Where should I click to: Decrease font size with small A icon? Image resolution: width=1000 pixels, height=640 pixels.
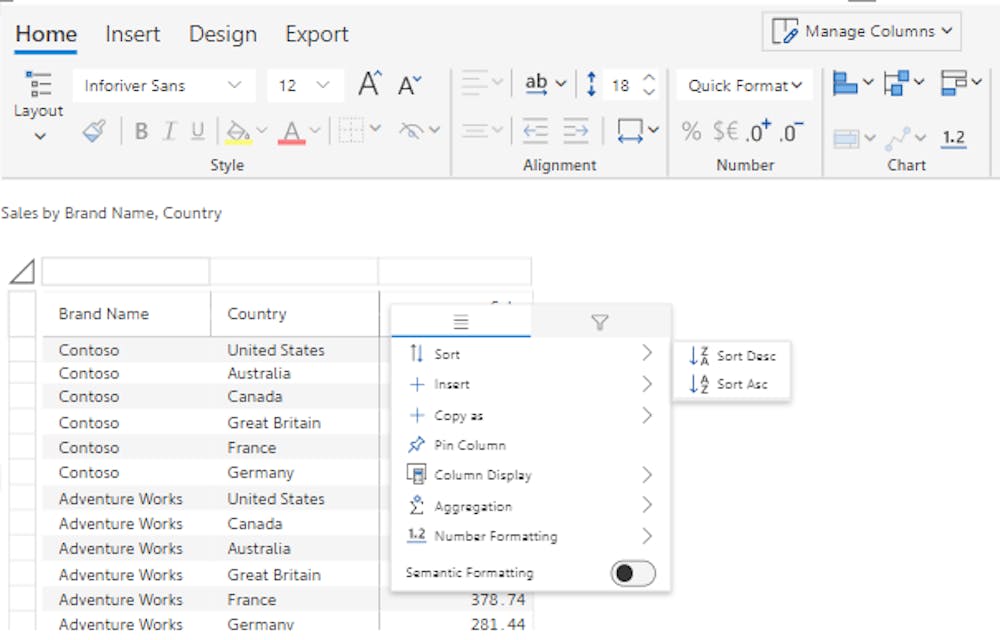point(409,85)
